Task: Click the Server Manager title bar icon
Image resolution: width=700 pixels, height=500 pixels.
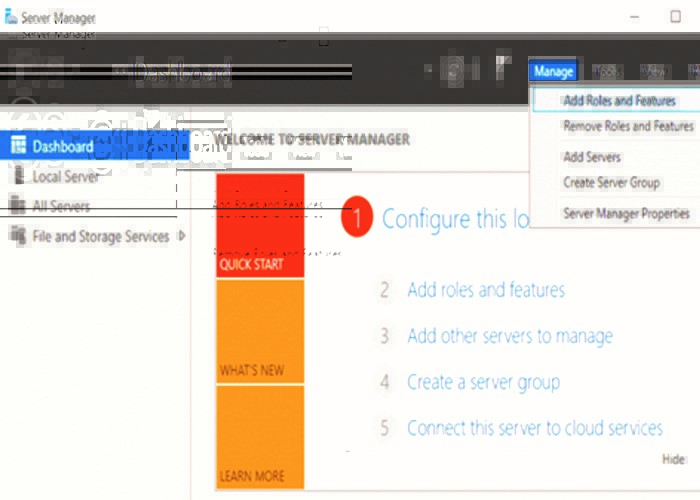Action: [x=11, y=17]
